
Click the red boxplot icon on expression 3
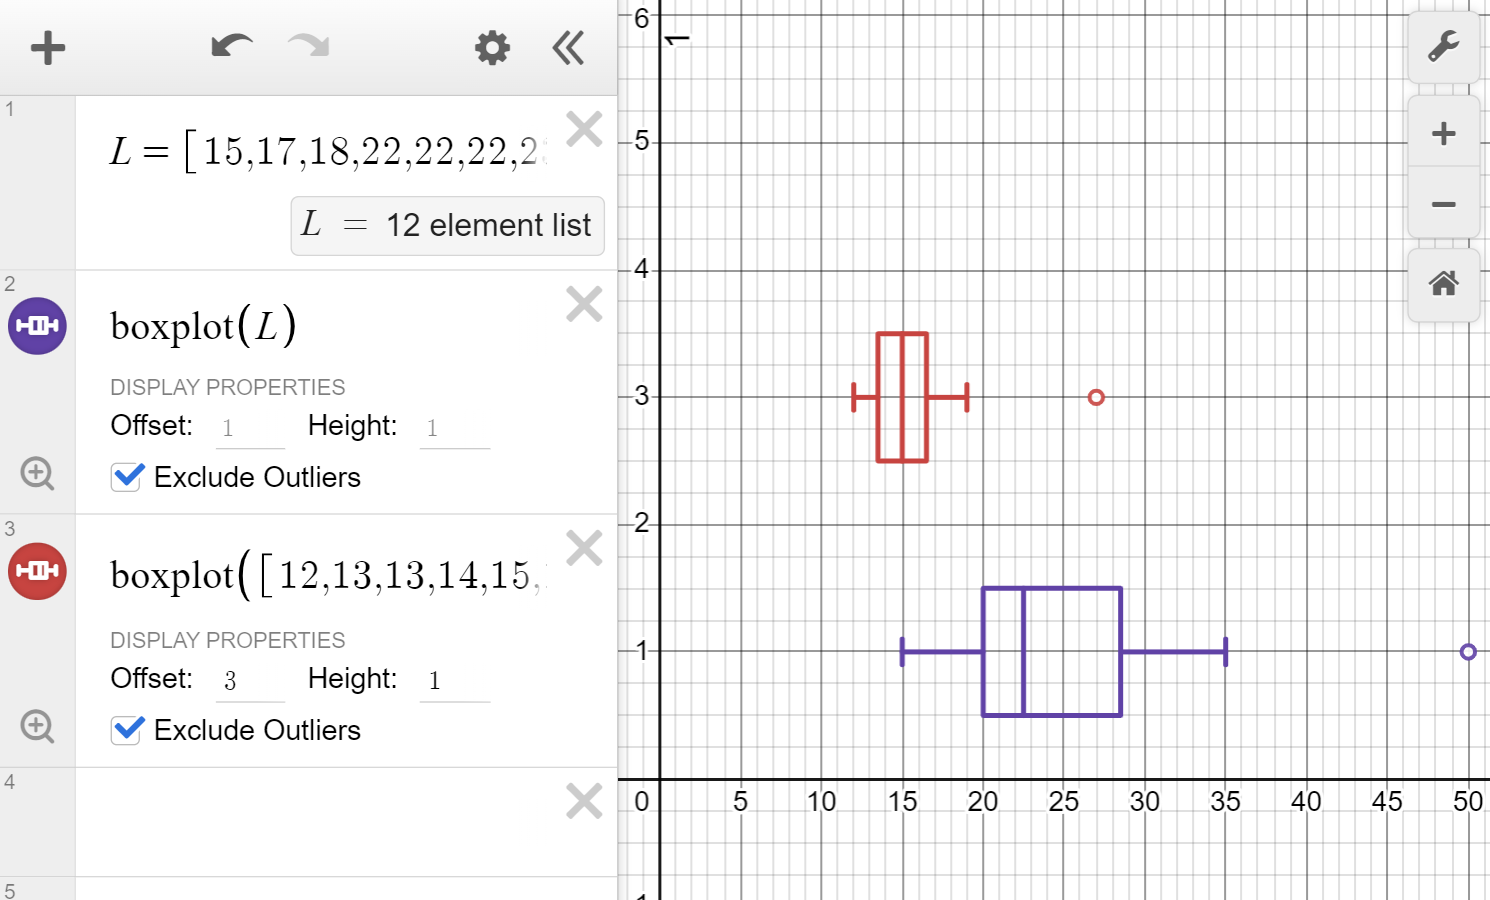37,571
